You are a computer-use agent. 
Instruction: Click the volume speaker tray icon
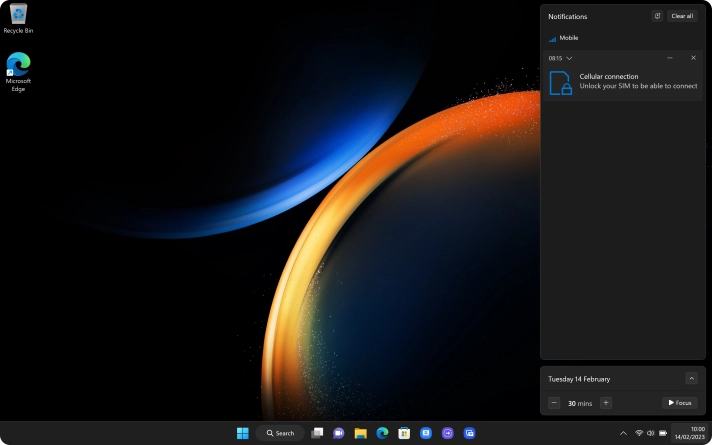650,433
